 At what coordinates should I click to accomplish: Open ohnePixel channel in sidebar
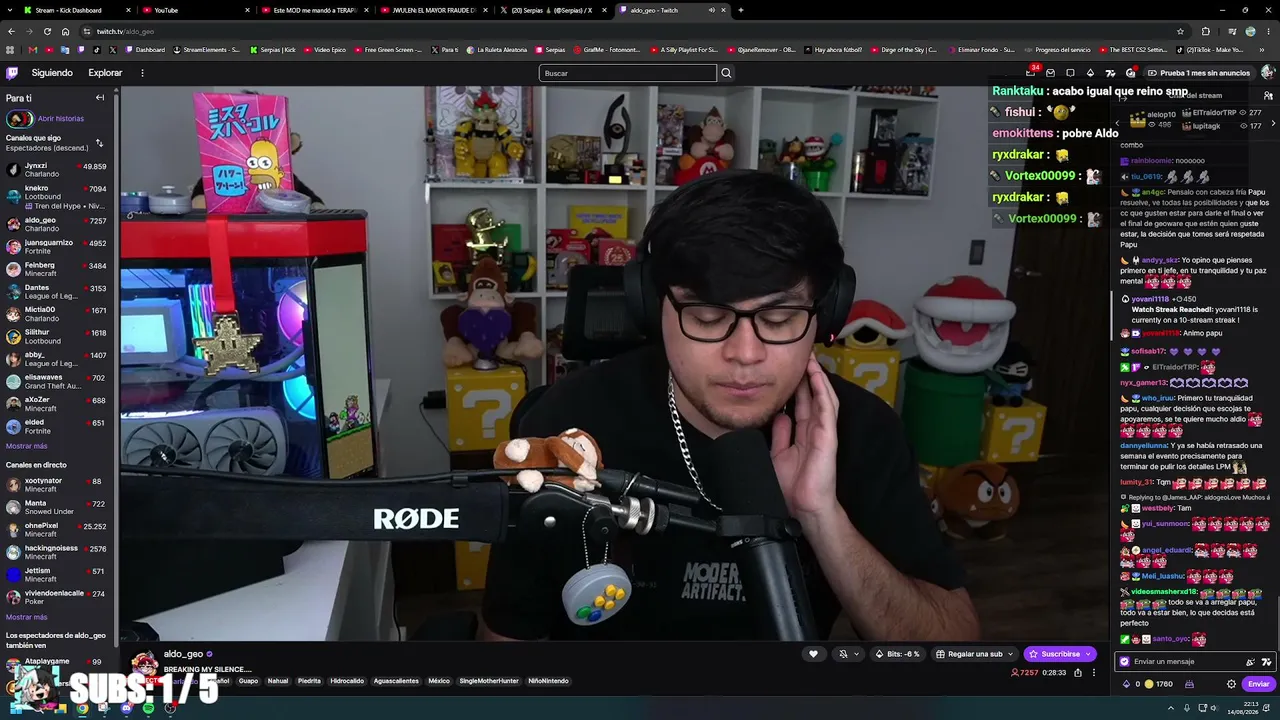point(59,530)
